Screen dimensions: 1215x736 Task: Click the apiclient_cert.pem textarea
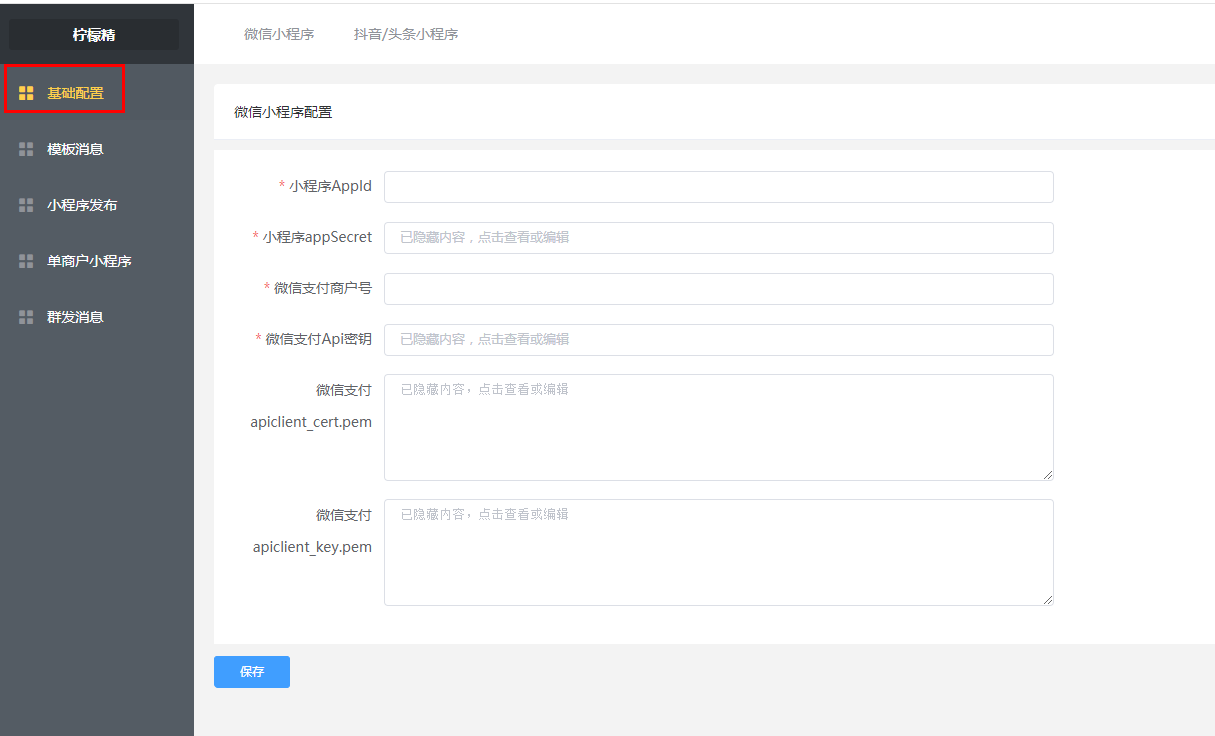[x=719, y=428]
